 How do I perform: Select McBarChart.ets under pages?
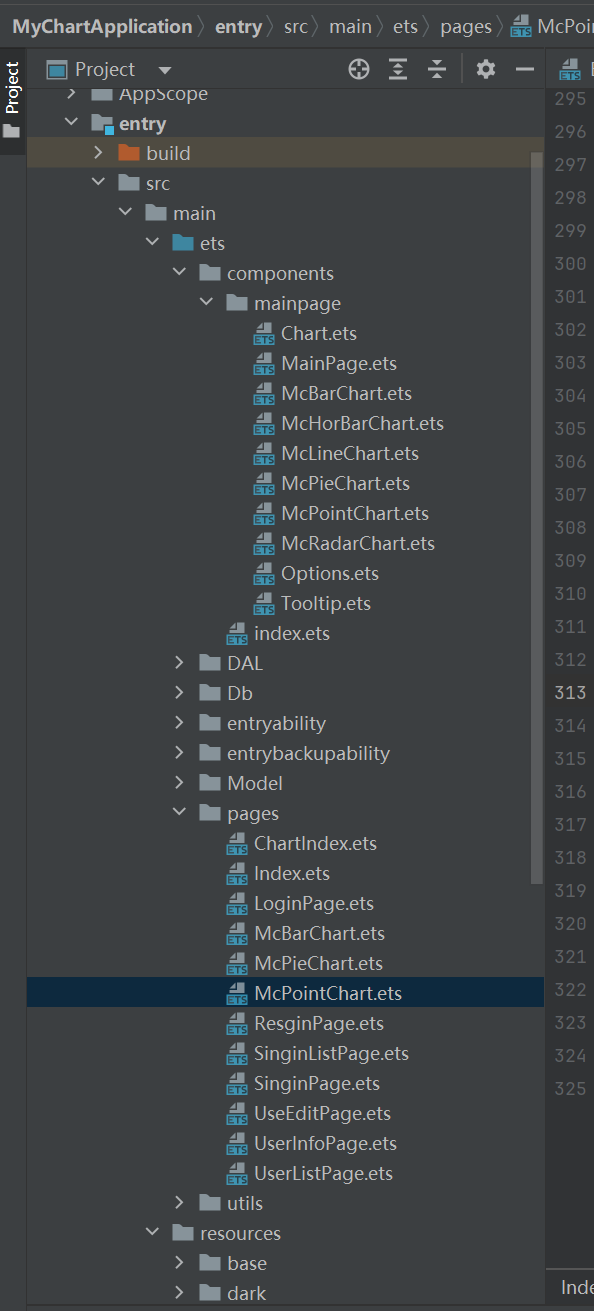pos(319,933)
